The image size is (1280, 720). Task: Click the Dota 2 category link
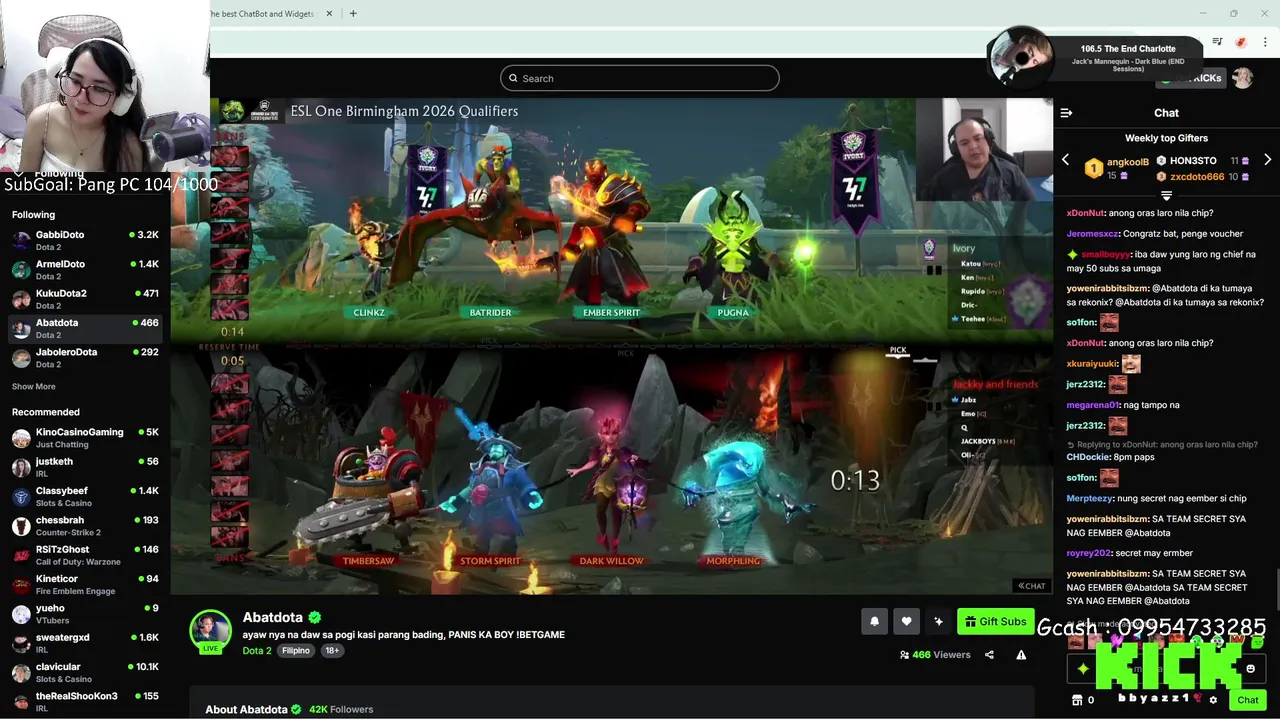coord(257,650)
